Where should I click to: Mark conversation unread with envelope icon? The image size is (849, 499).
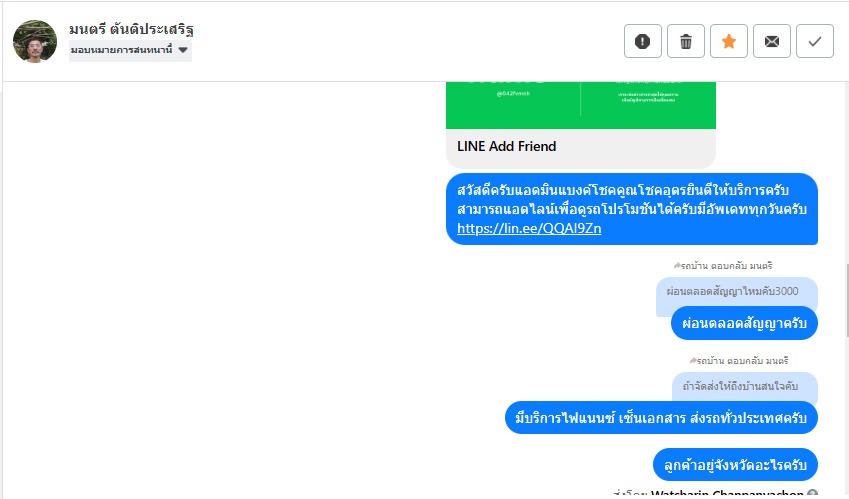772,41
